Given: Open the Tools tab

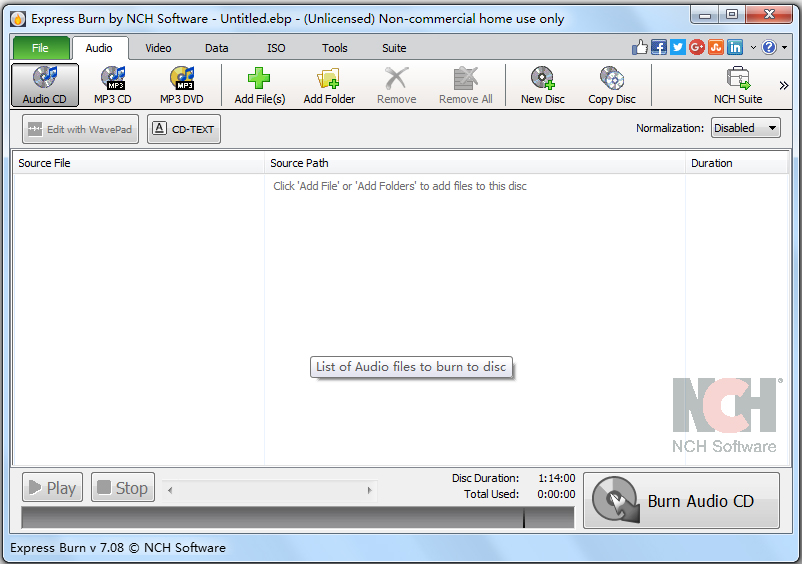Looking at the screenshot, I should (335, 48).
